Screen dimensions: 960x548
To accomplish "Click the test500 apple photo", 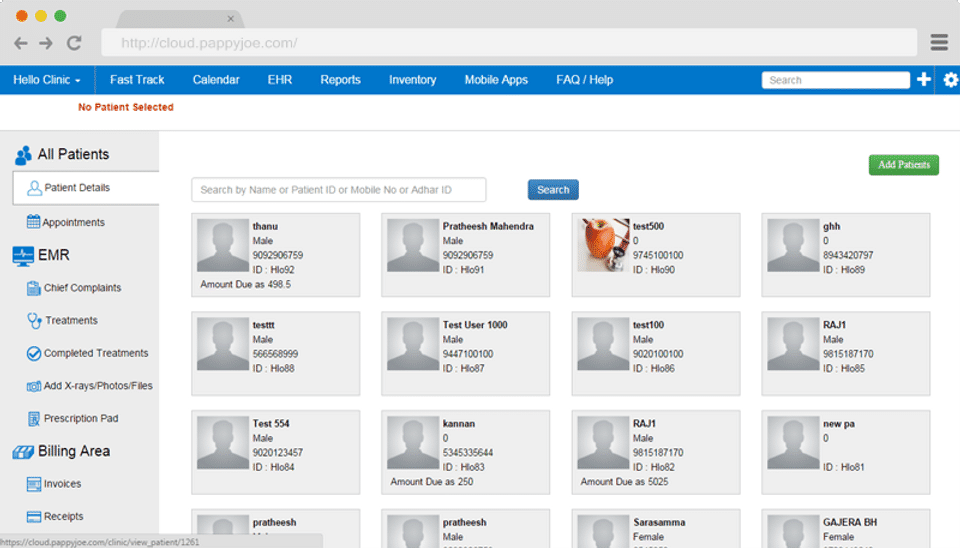I will pos(603,245).
